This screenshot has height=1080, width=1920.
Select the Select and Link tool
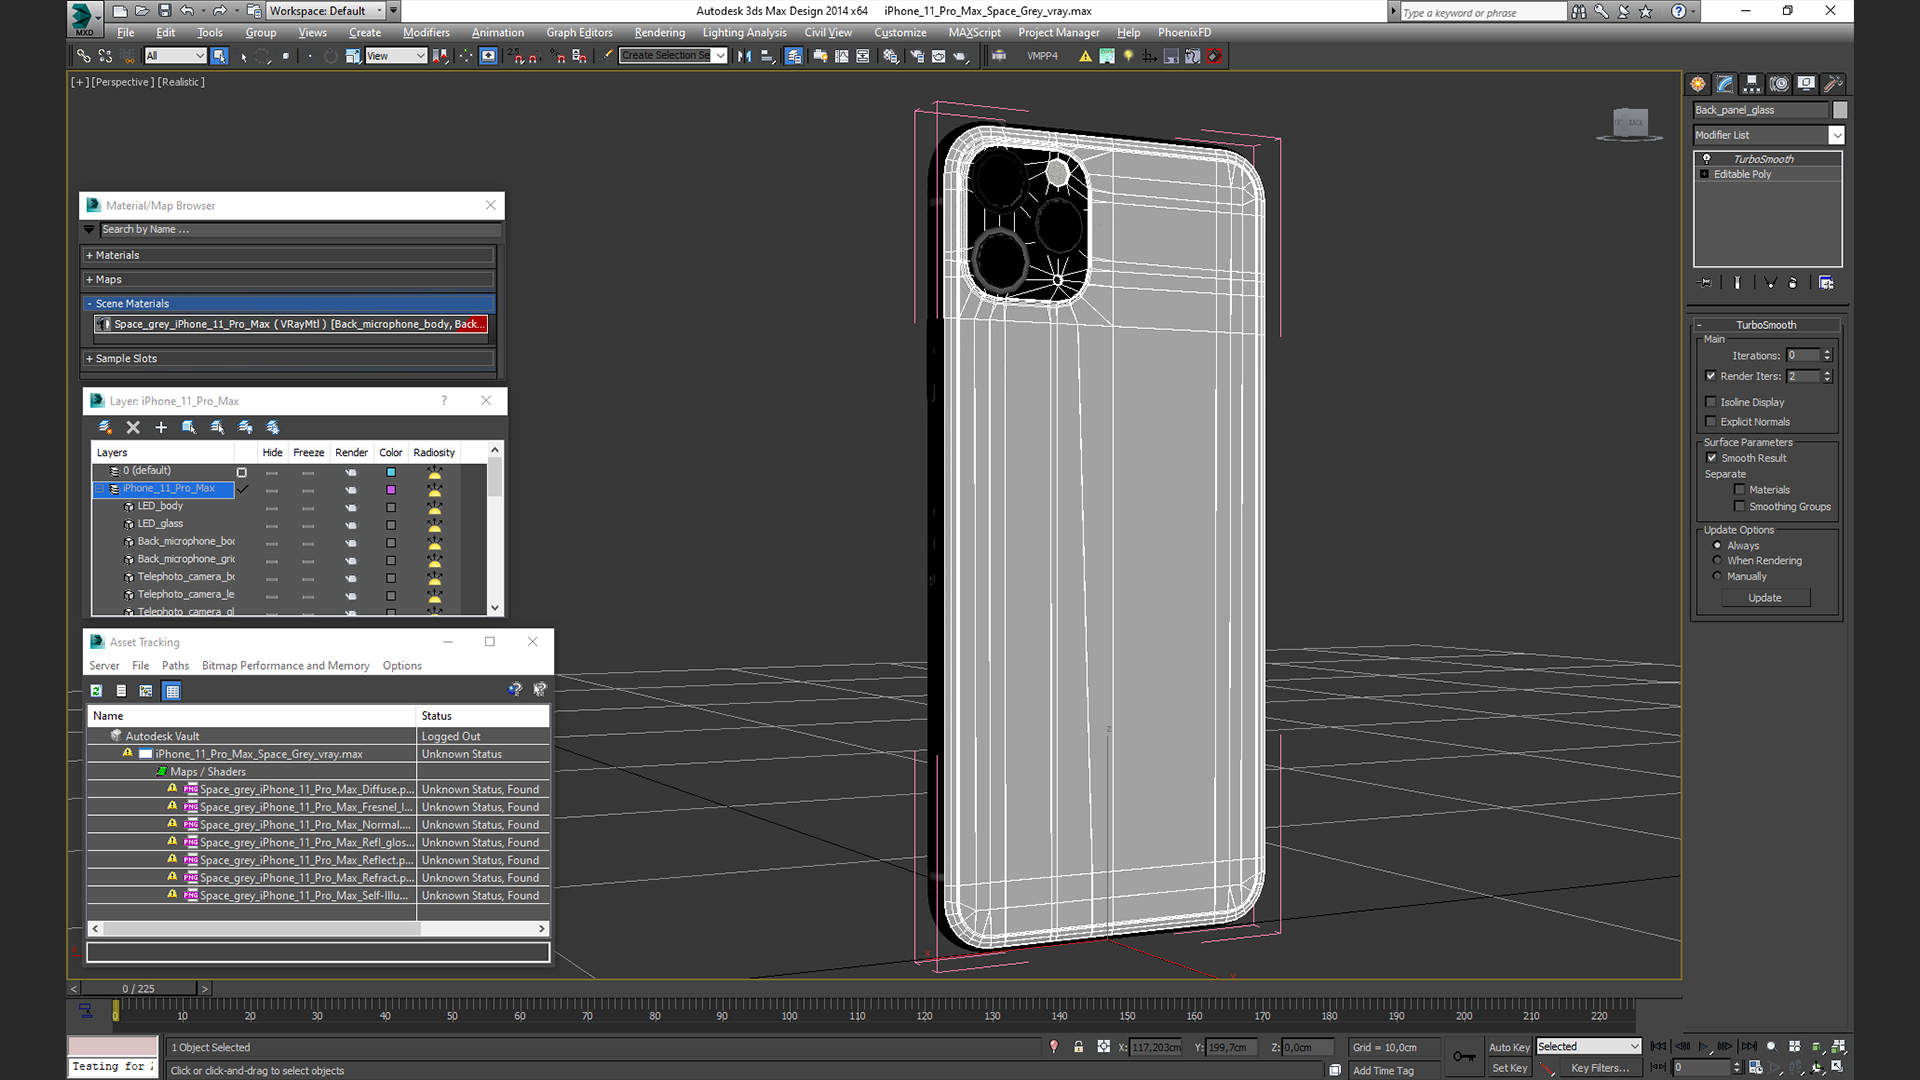click(84, 56)
